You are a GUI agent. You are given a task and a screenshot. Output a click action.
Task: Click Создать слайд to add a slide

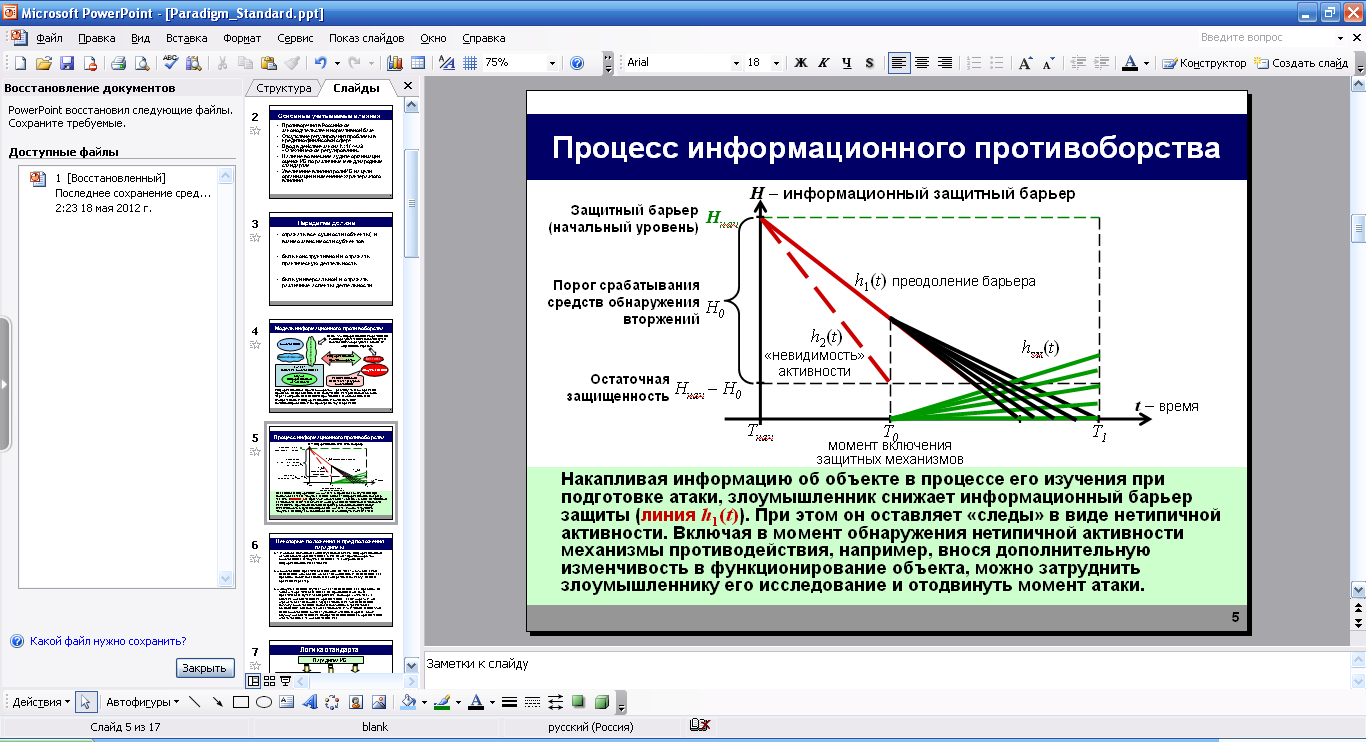point(1301,63)
